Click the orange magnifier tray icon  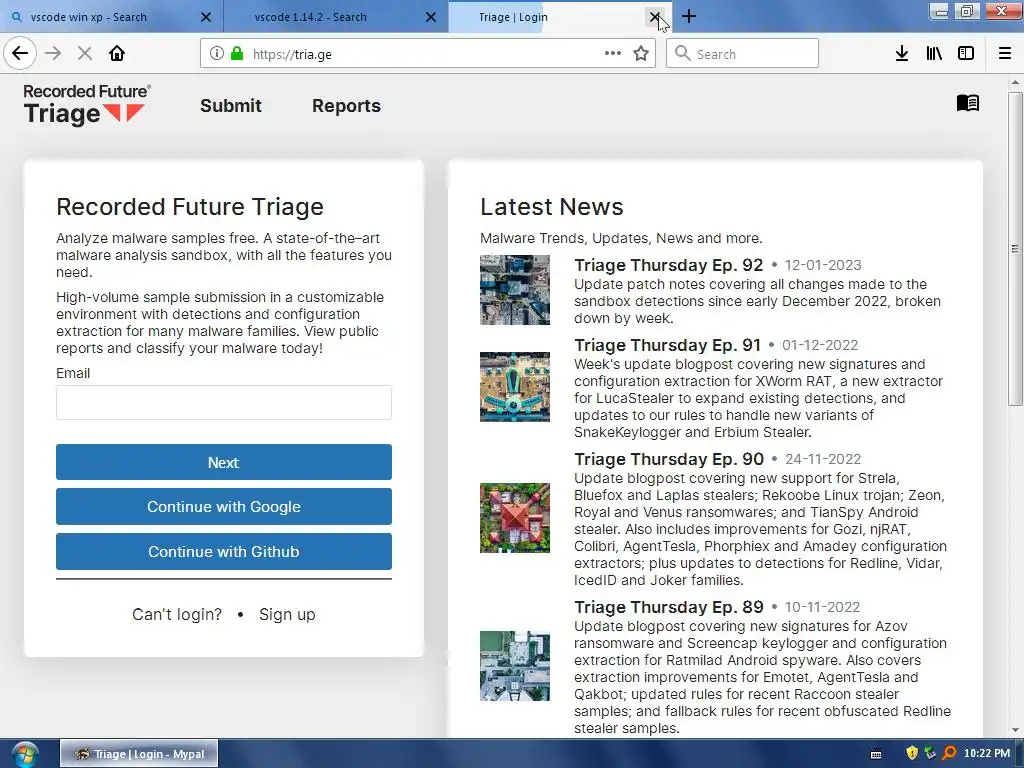point(949,753)
